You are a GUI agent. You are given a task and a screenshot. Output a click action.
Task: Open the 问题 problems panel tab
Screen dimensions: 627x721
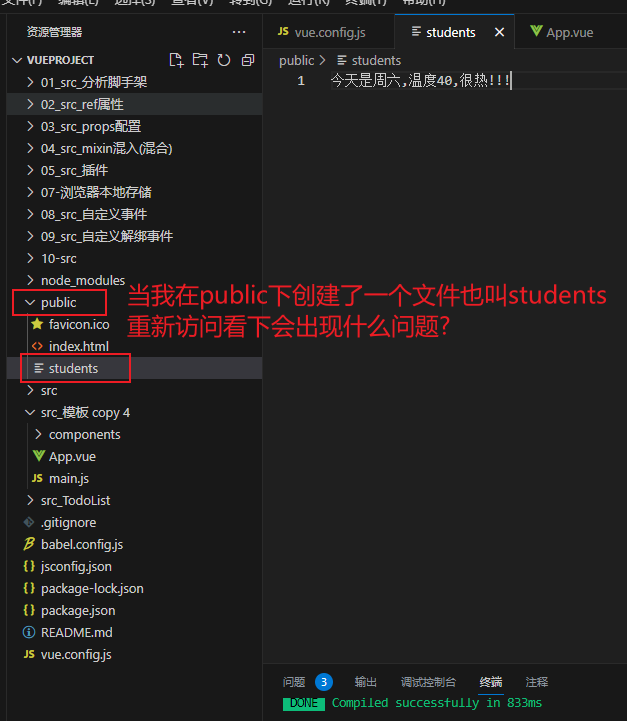[294, 682]
